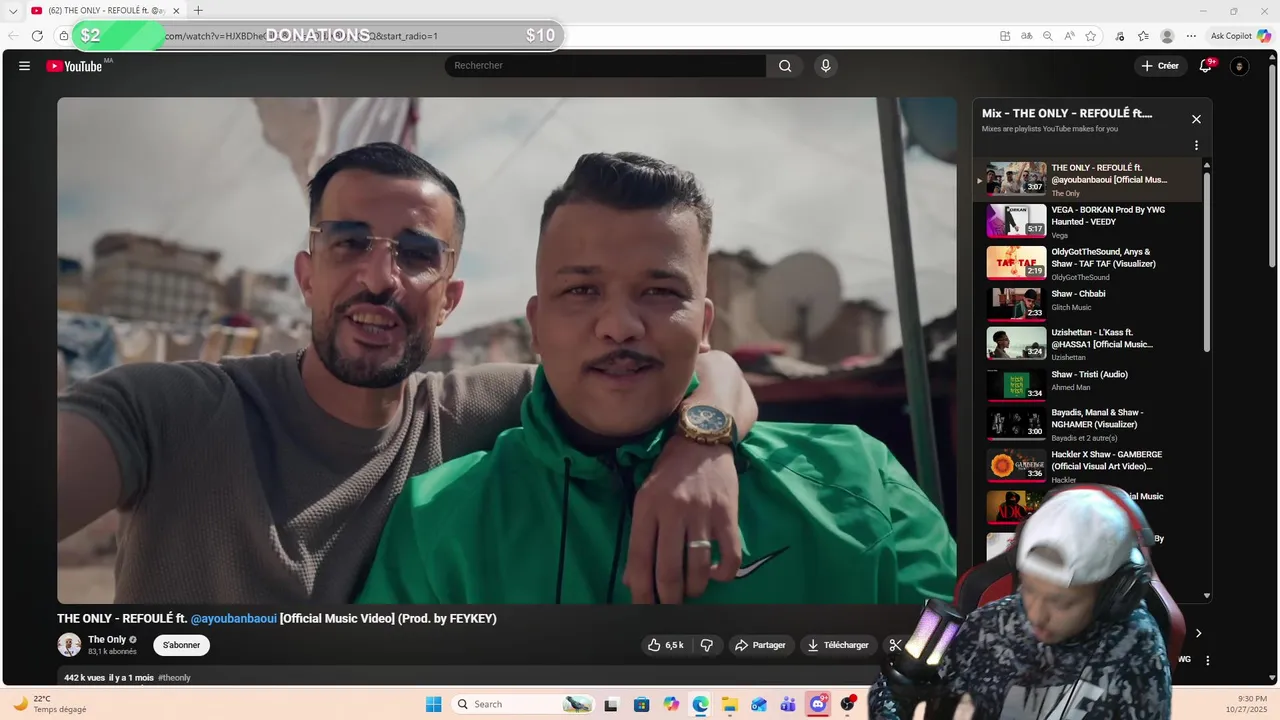Click The Only channel avatar
Image resolution: width=1280 pixels, height=720 pixels.
tap(69, 645)
